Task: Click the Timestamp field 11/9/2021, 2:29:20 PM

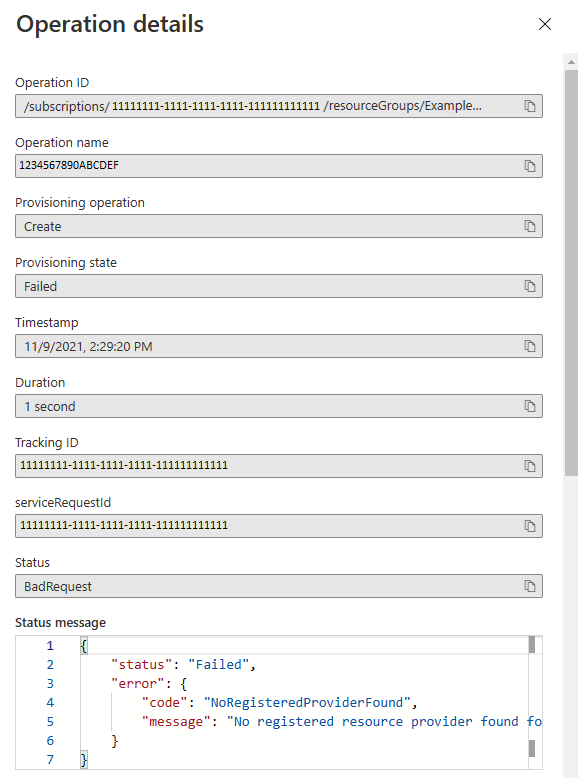Action: (279, 346)
